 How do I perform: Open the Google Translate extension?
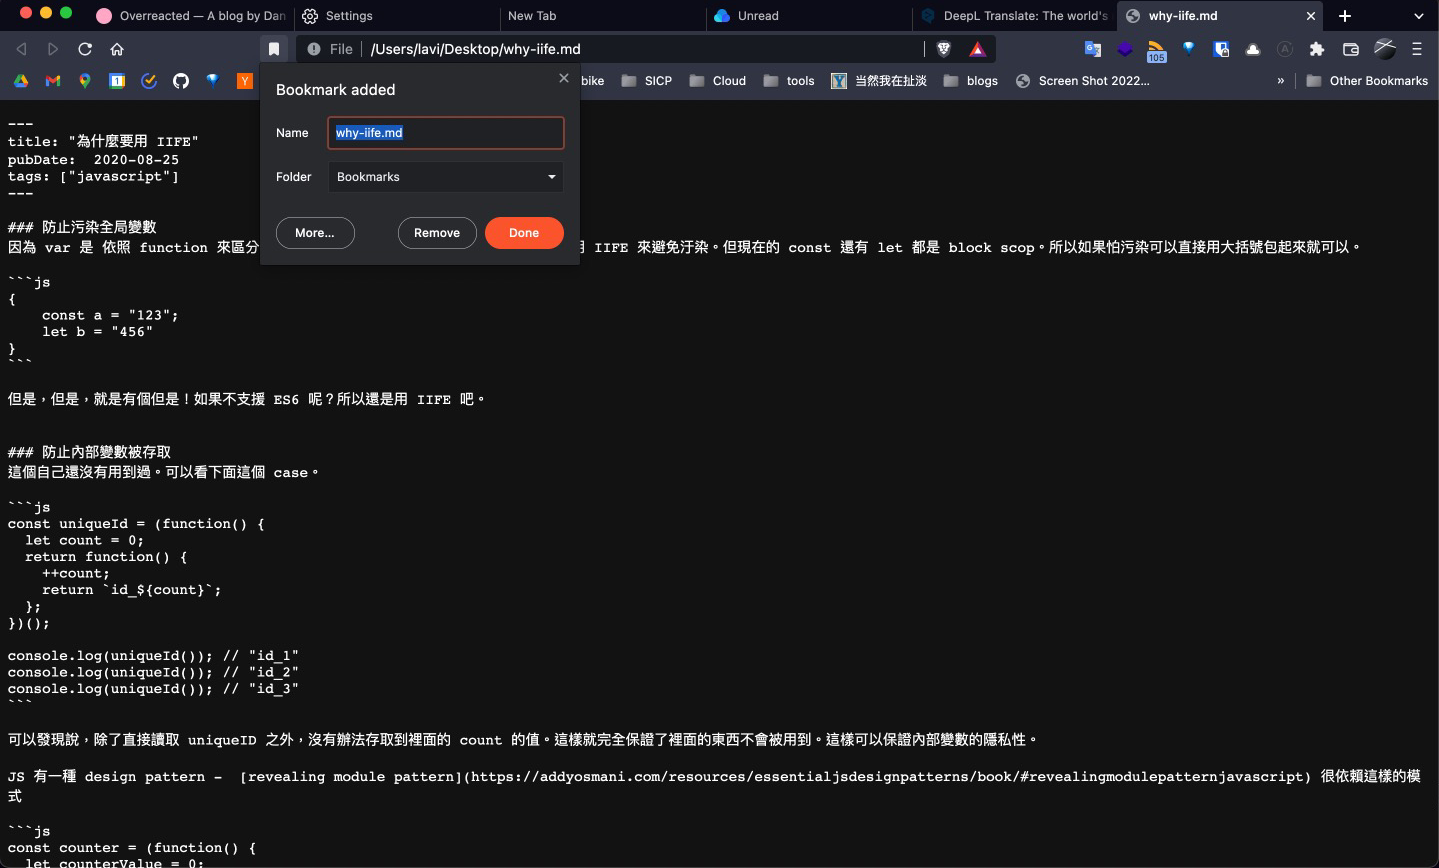coord(1092,48)
